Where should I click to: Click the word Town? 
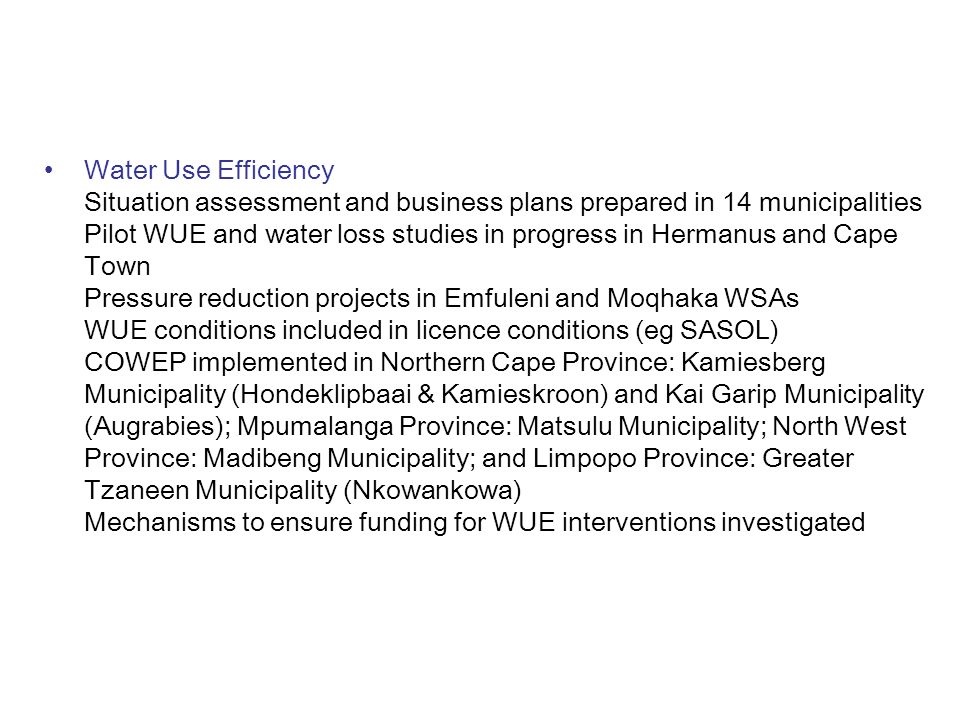[x=117, y=266]
